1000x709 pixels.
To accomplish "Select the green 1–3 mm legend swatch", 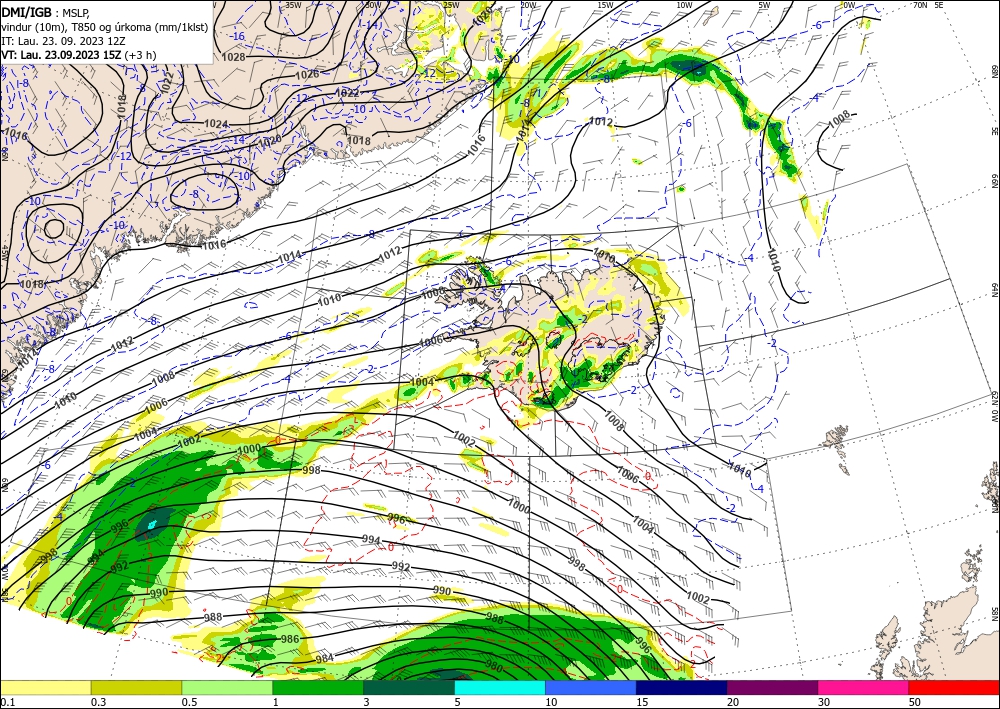I will click(318, 687).
